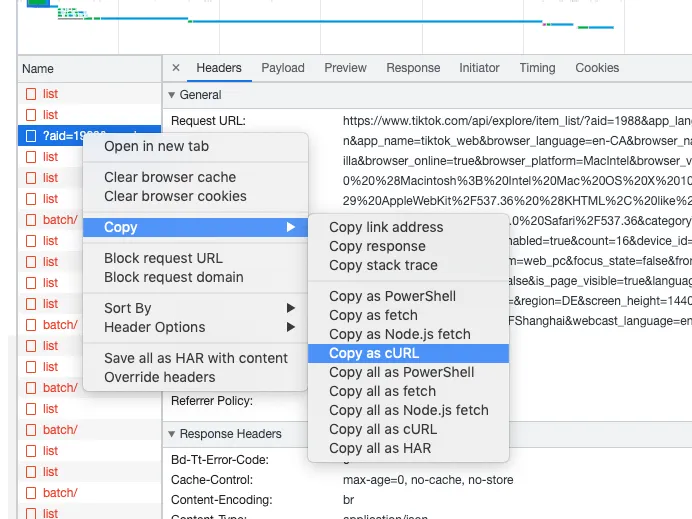Image resolution: width=692 pixels, height=519 pixels.
Task: Click the document icon of ?aid= request
Action: [x=31, y=136]
